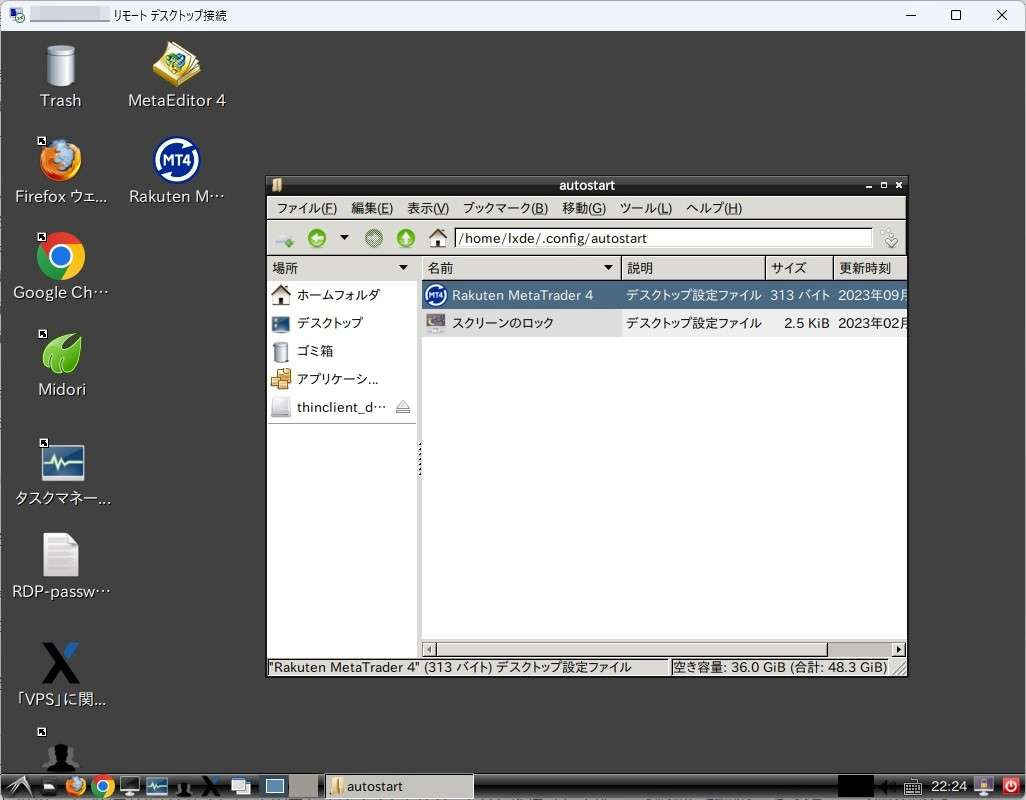Click the horizontal scrollbar thumb
Image resolution: width=1026 pixels, height=800 pixels.
[x=632, y=649]
